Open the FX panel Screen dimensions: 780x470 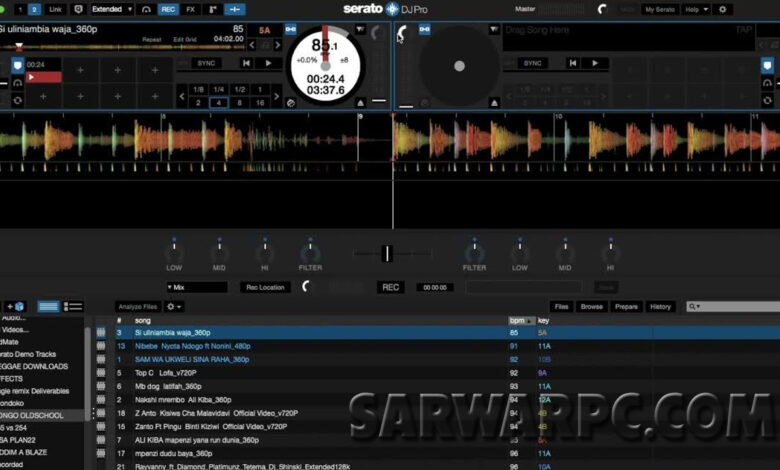(x=190, y=9)
